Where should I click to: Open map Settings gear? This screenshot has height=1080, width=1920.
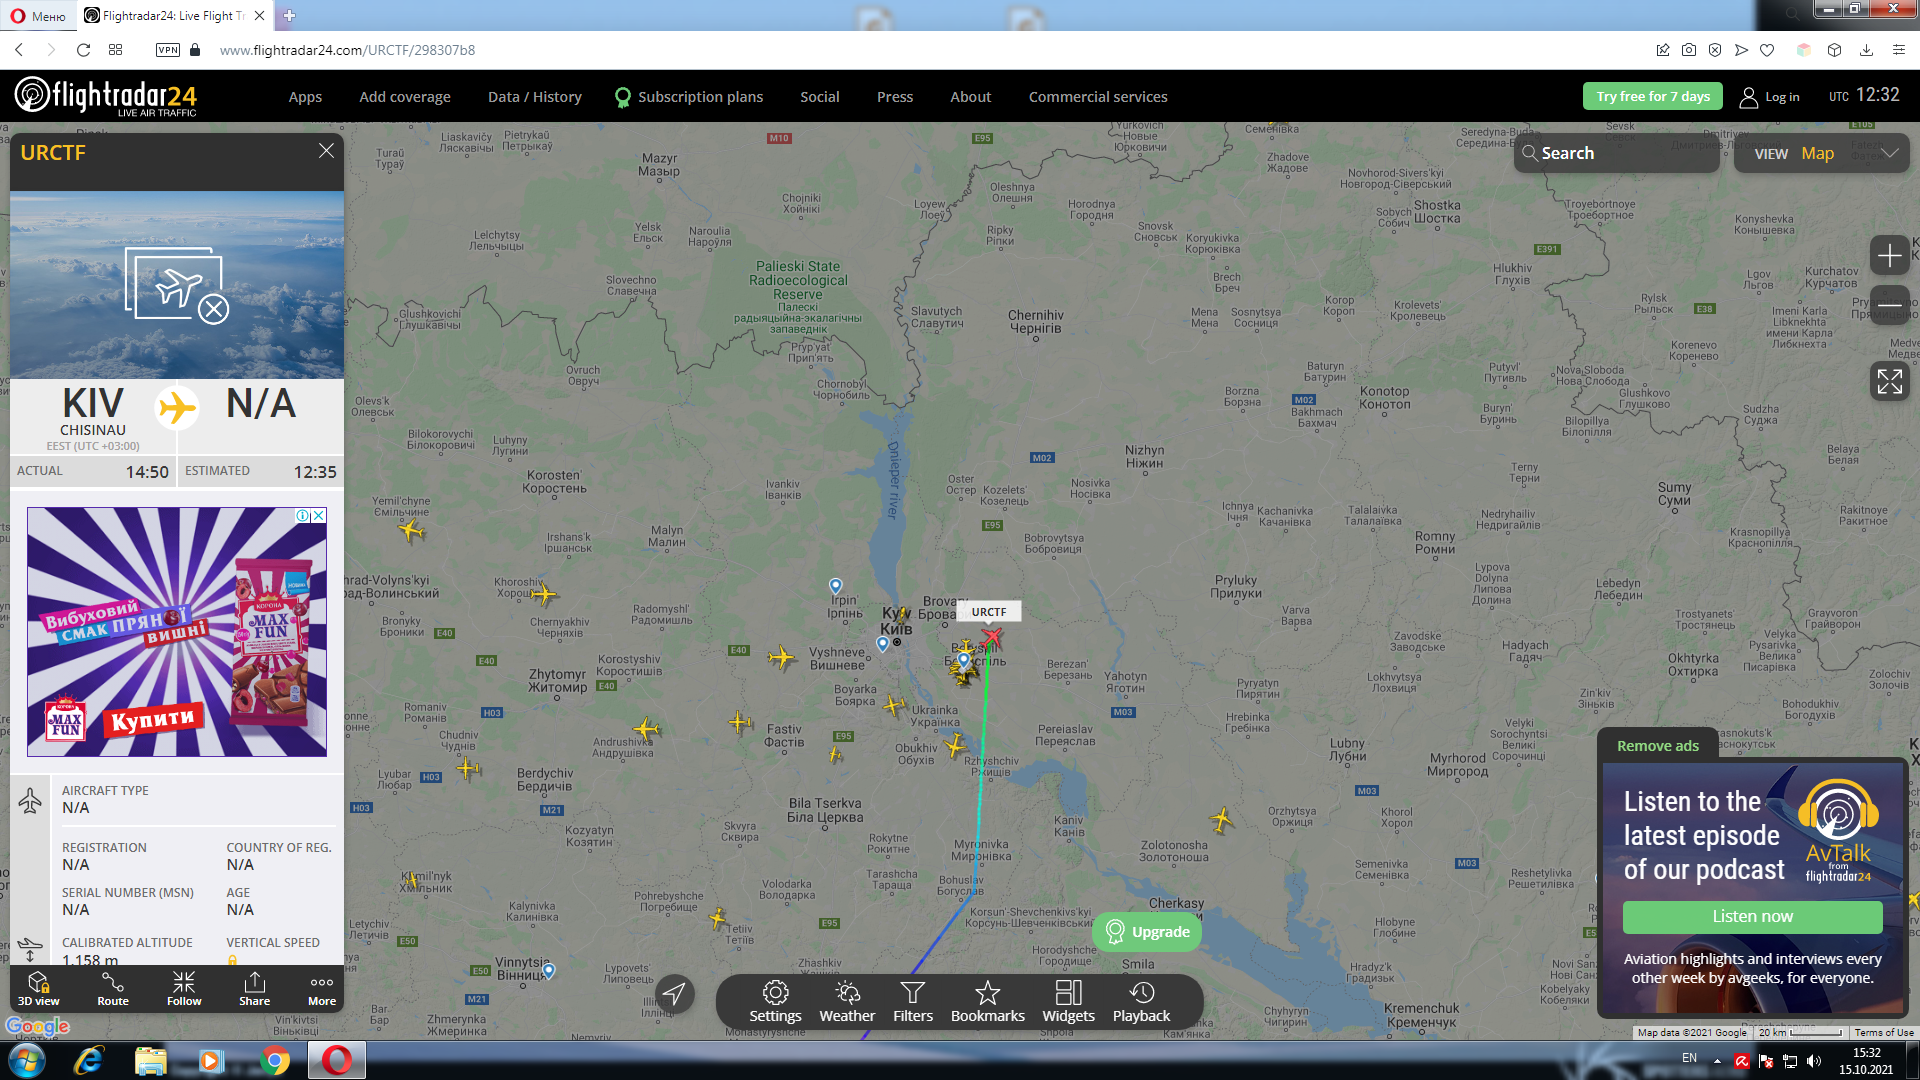[775, 1001]
